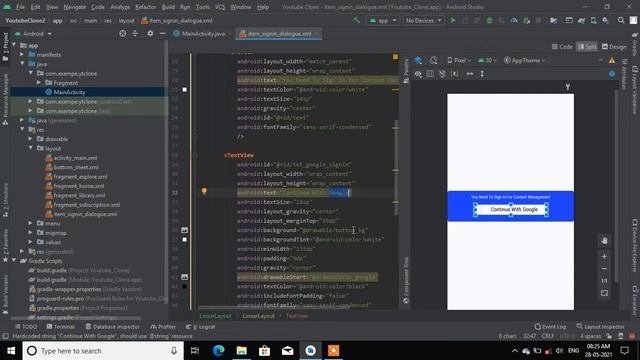Open the Logcat tool window

click(x=201, y=327)
